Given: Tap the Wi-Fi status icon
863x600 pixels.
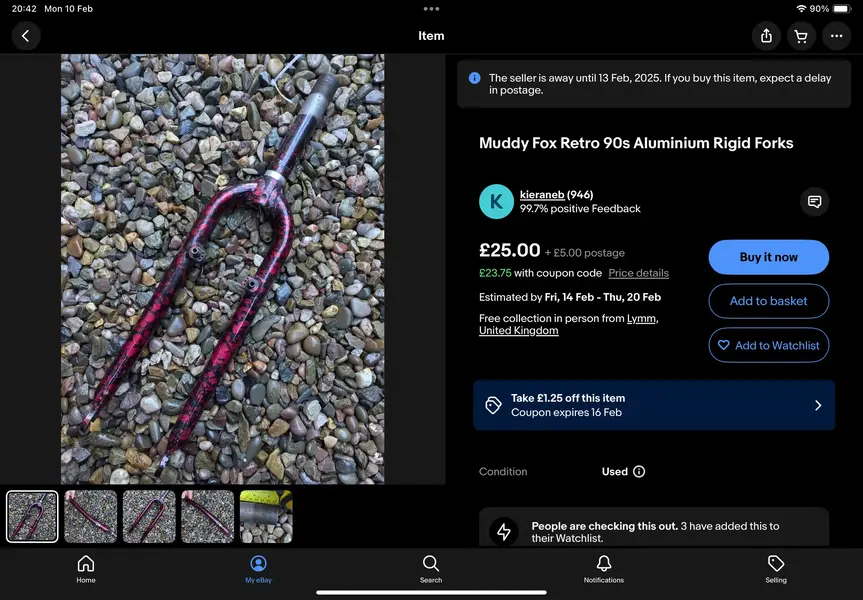Looking at the screenshot, I should [801, 9].
